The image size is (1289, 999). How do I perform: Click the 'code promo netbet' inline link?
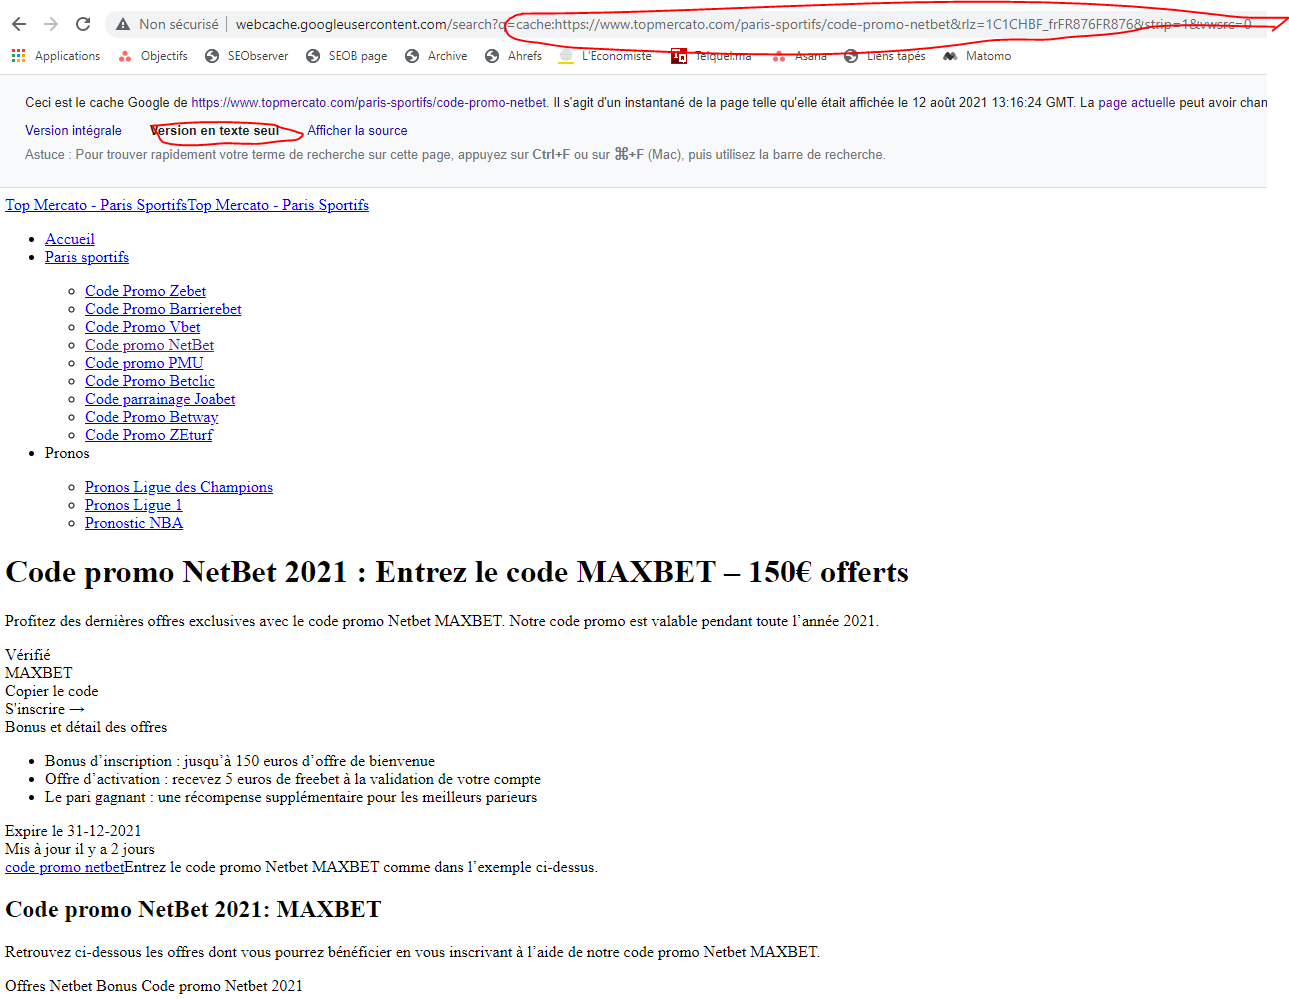(65, 867)
